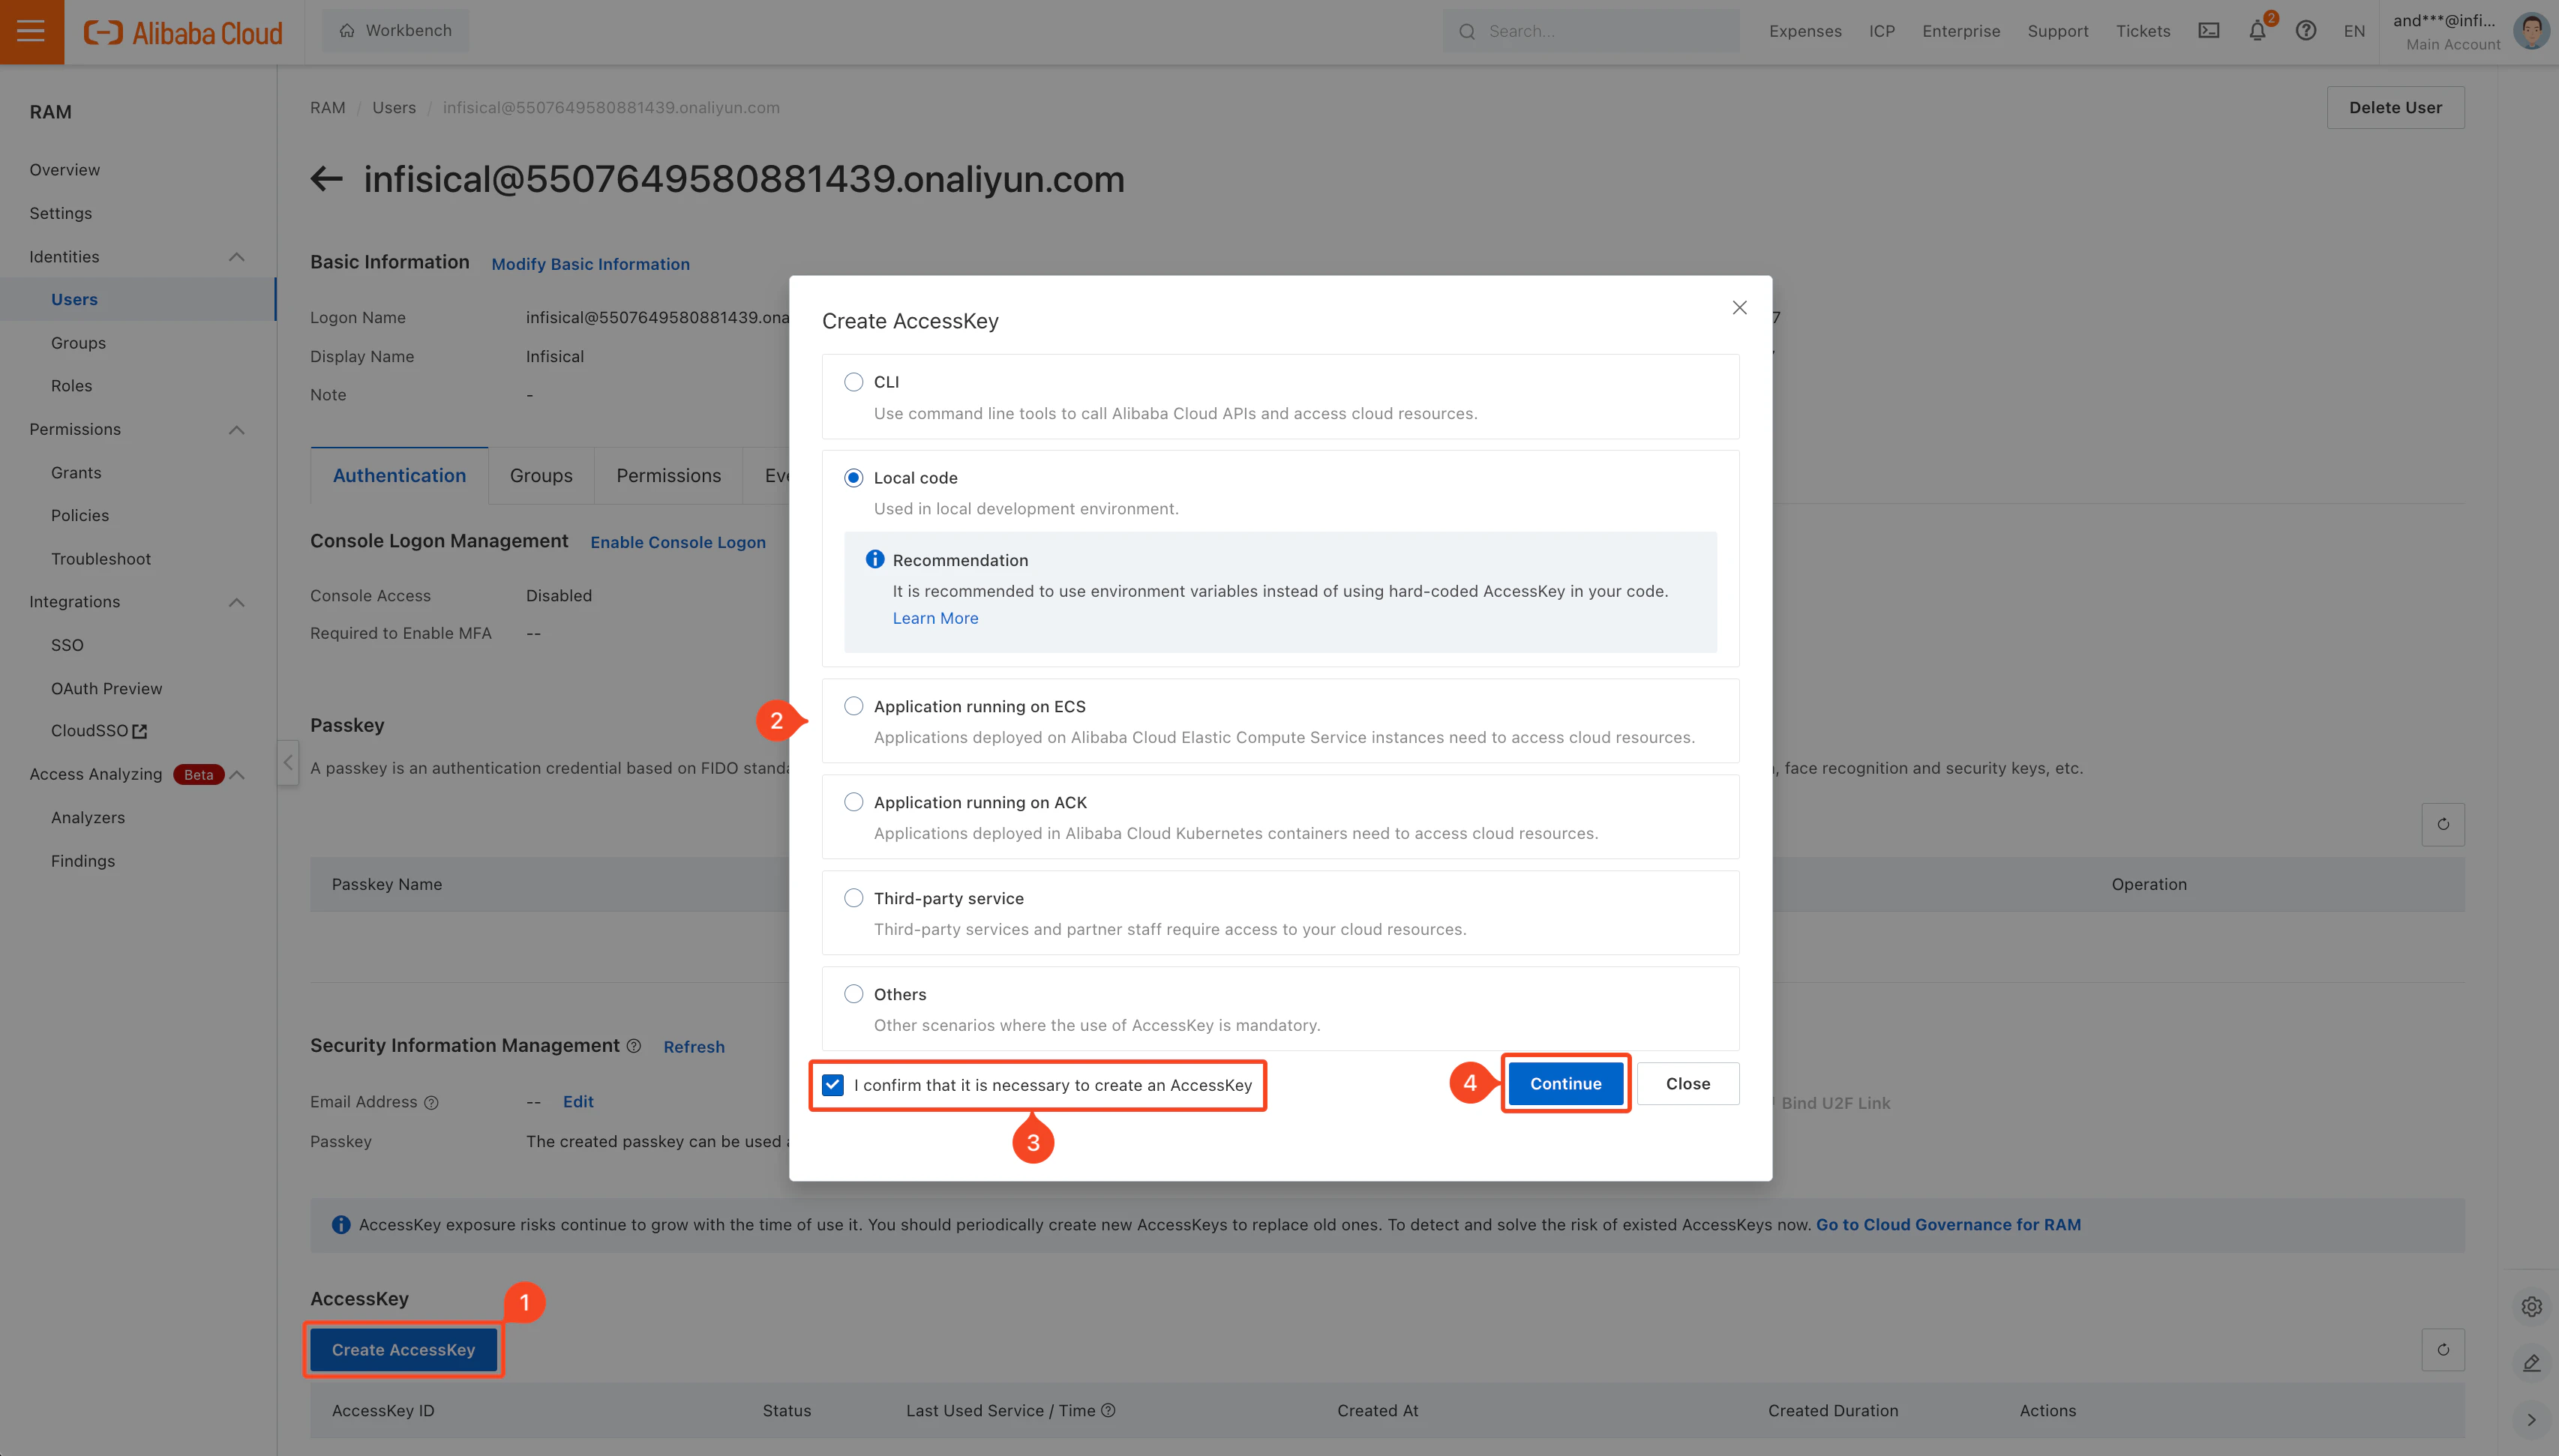Viewport: 2559px width, 1456px height.
Task: Click Enable Console Logon link
Action: [678, 542]
